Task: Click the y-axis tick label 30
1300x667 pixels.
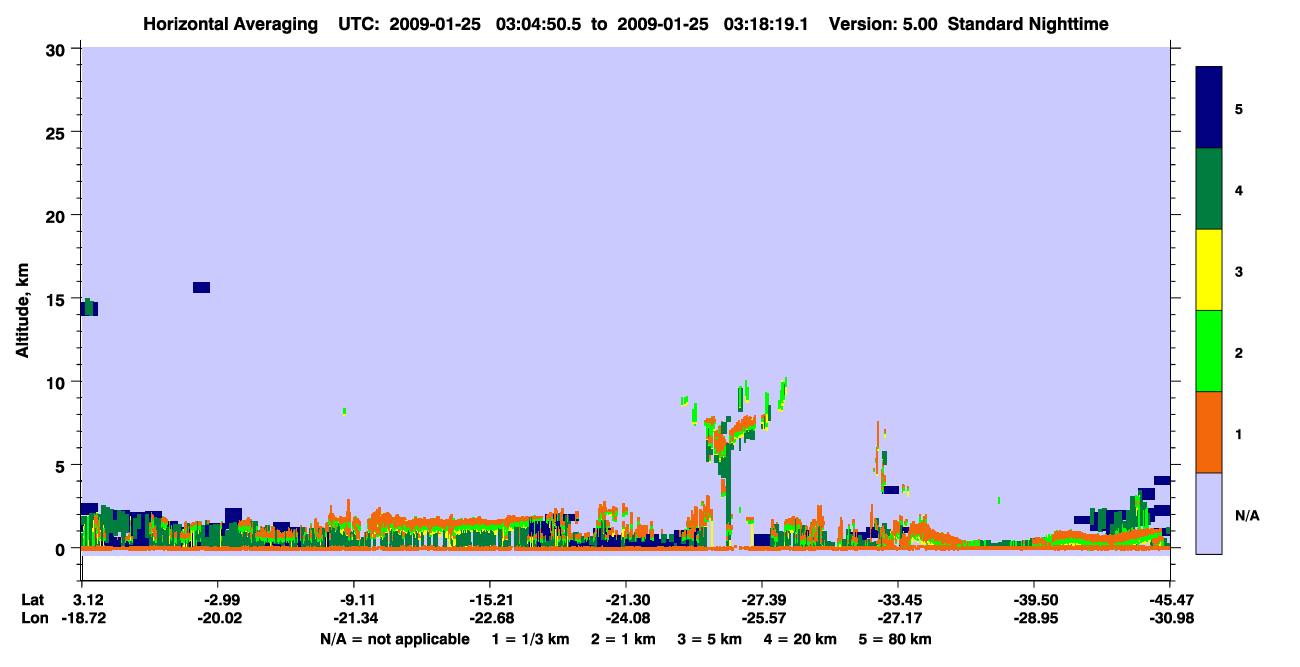Action: coord(58,49)
